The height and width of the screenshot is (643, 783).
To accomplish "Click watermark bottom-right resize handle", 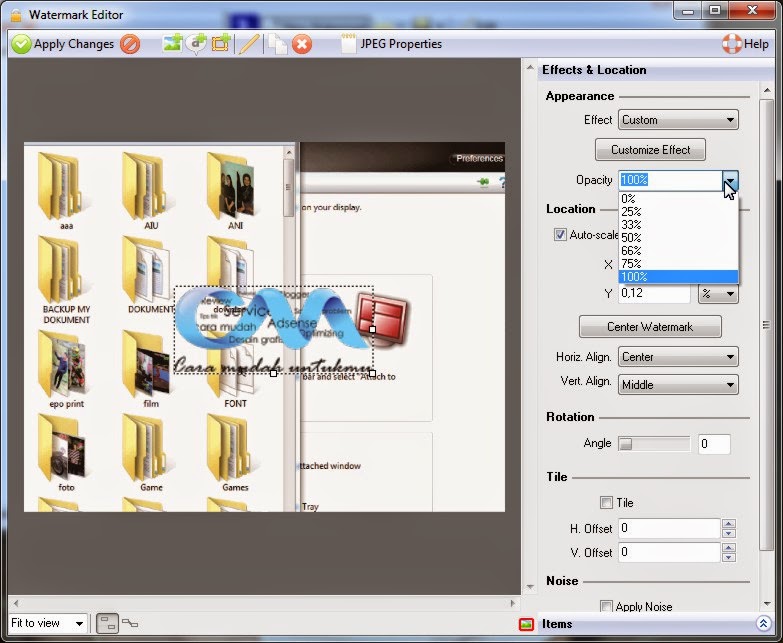I will pyautogui.click(x=373, y=373).
